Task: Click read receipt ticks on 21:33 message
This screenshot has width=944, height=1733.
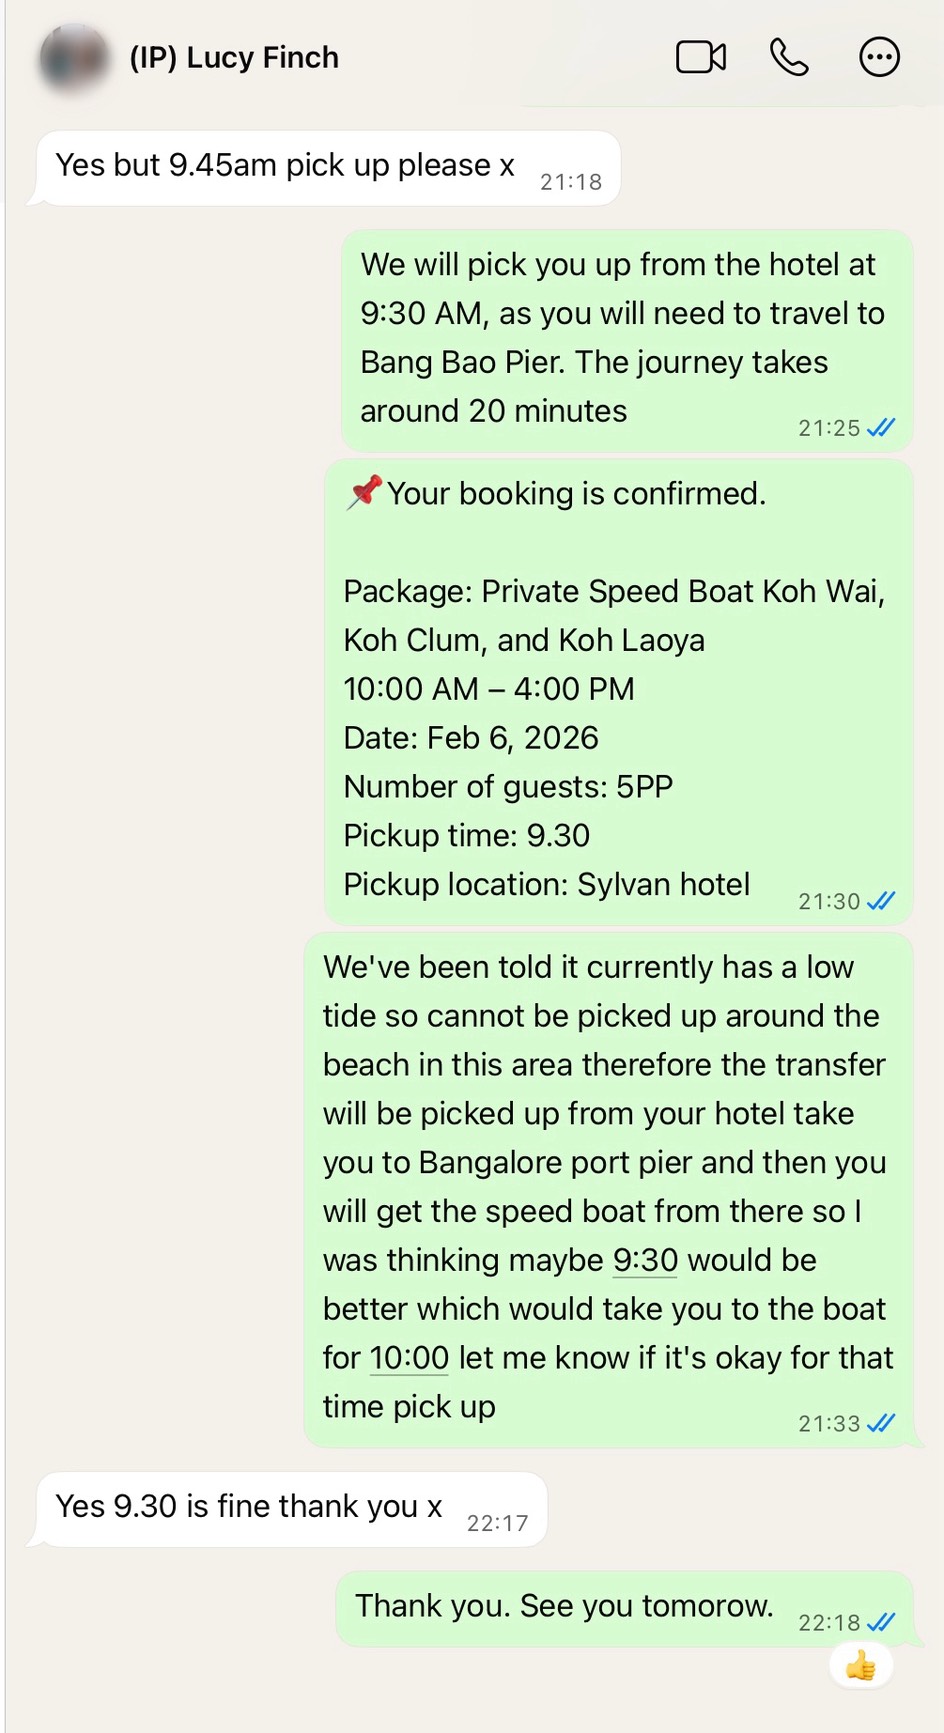Action: [881, 1423]
